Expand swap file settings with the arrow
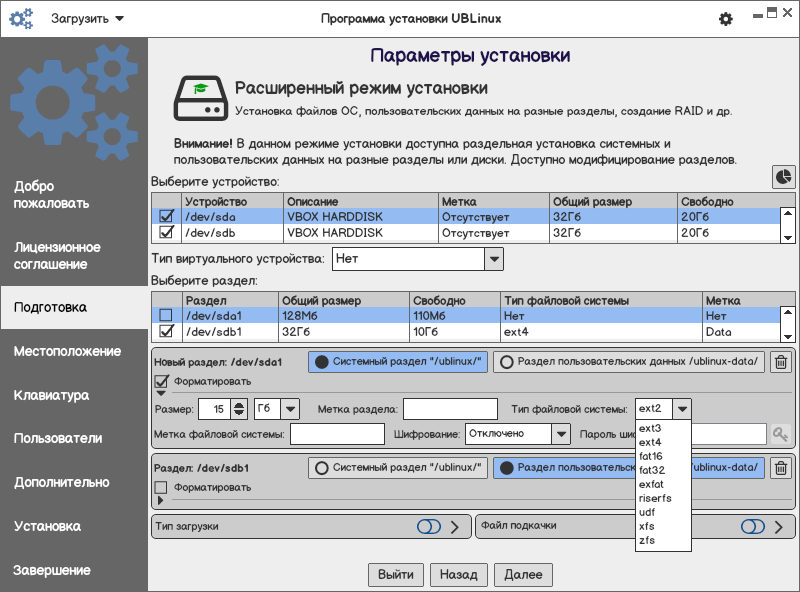 pyautogui.click(x=778, y=526)
